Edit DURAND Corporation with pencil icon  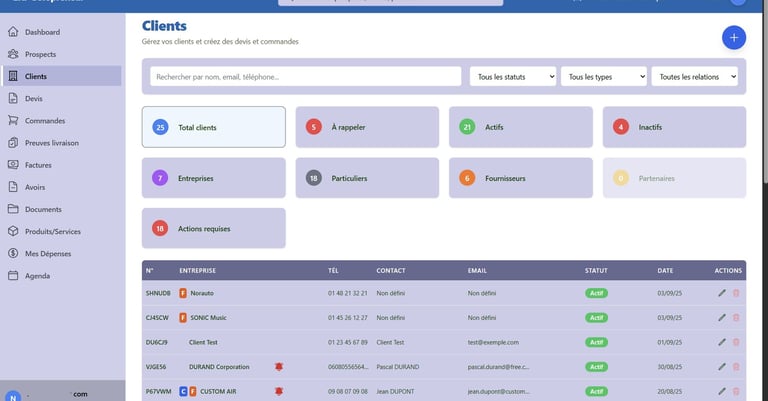coord(721,366)
